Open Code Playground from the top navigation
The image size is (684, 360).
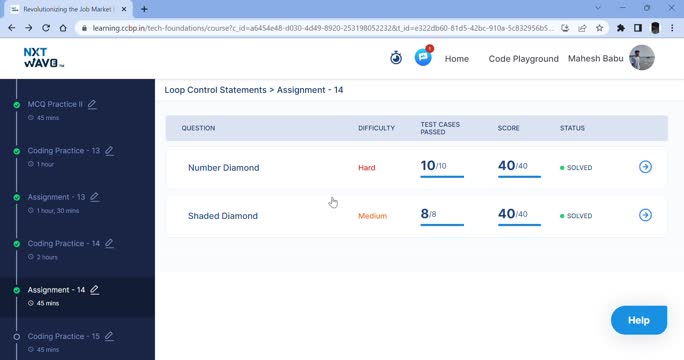pyautogui.click(x=523, y=59)
